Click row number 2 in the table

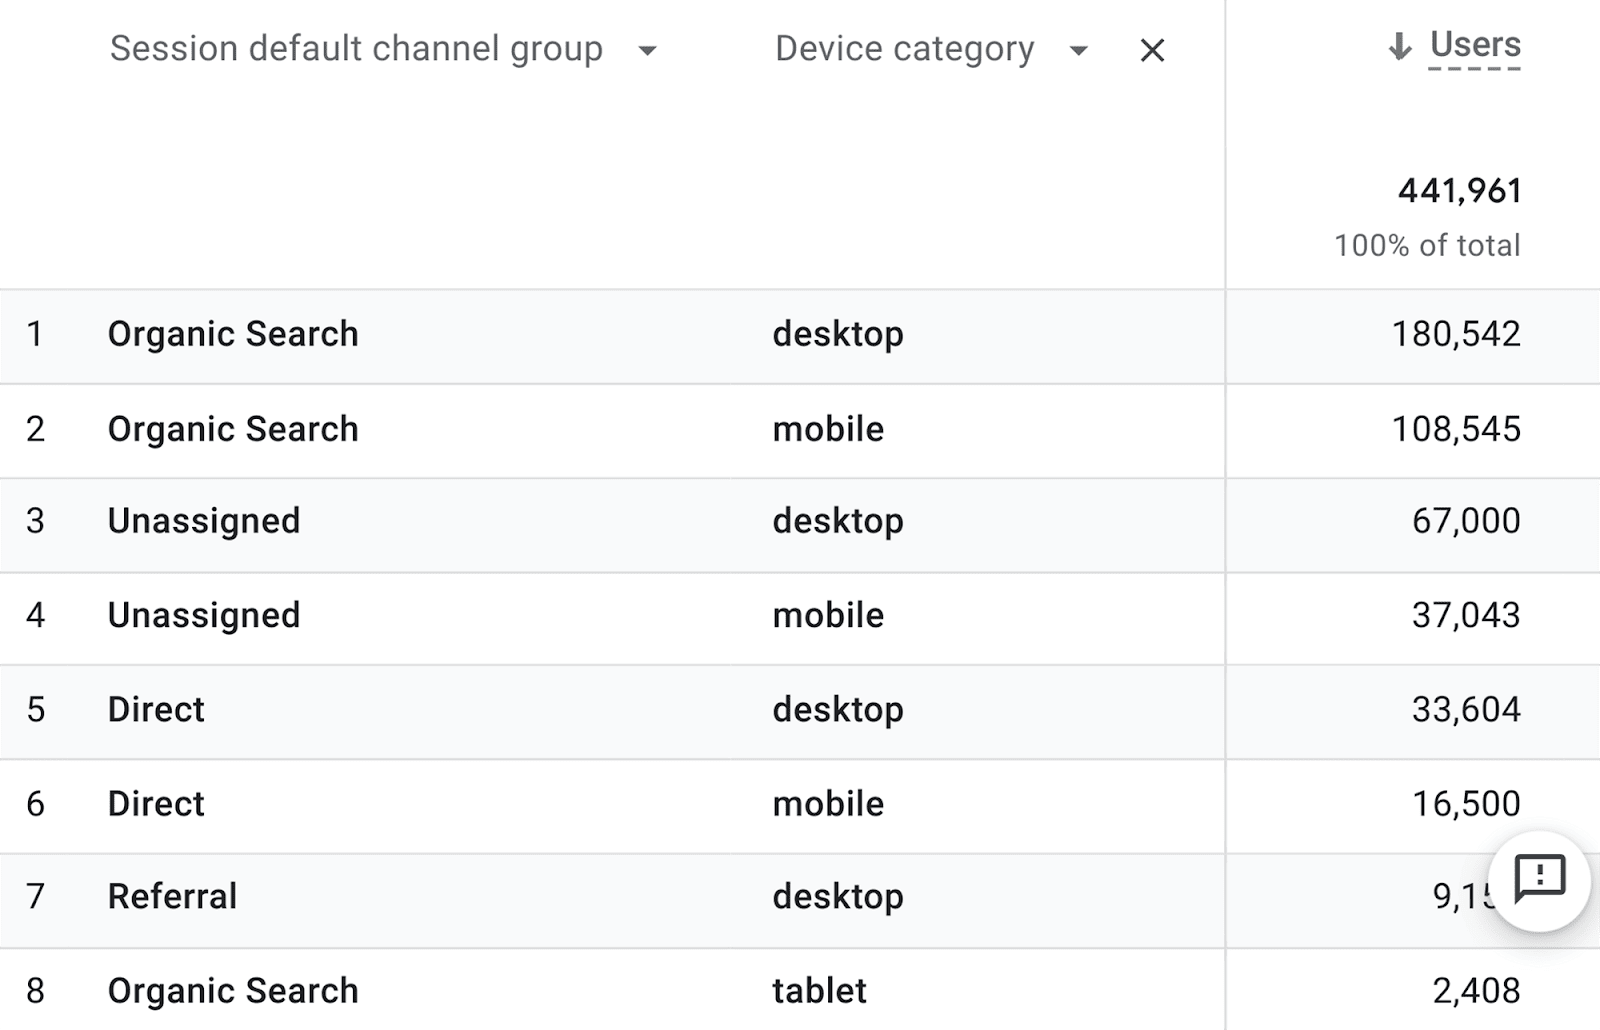click(x=36, y=428)
